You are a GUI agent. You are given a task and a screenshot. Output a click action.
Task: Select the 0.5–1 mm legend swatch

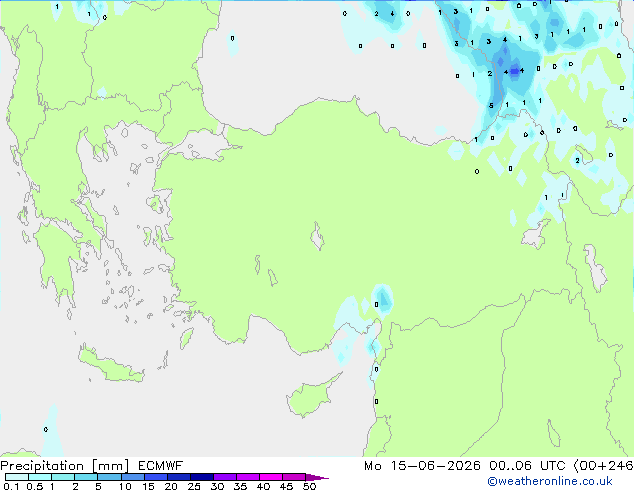coord(40,477)
